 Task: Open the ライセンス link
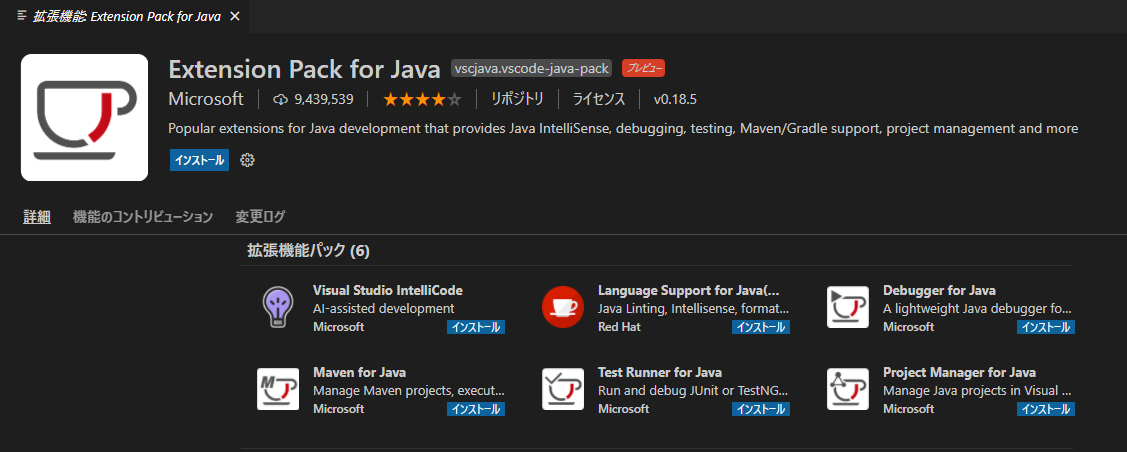[x=599, y=99]
